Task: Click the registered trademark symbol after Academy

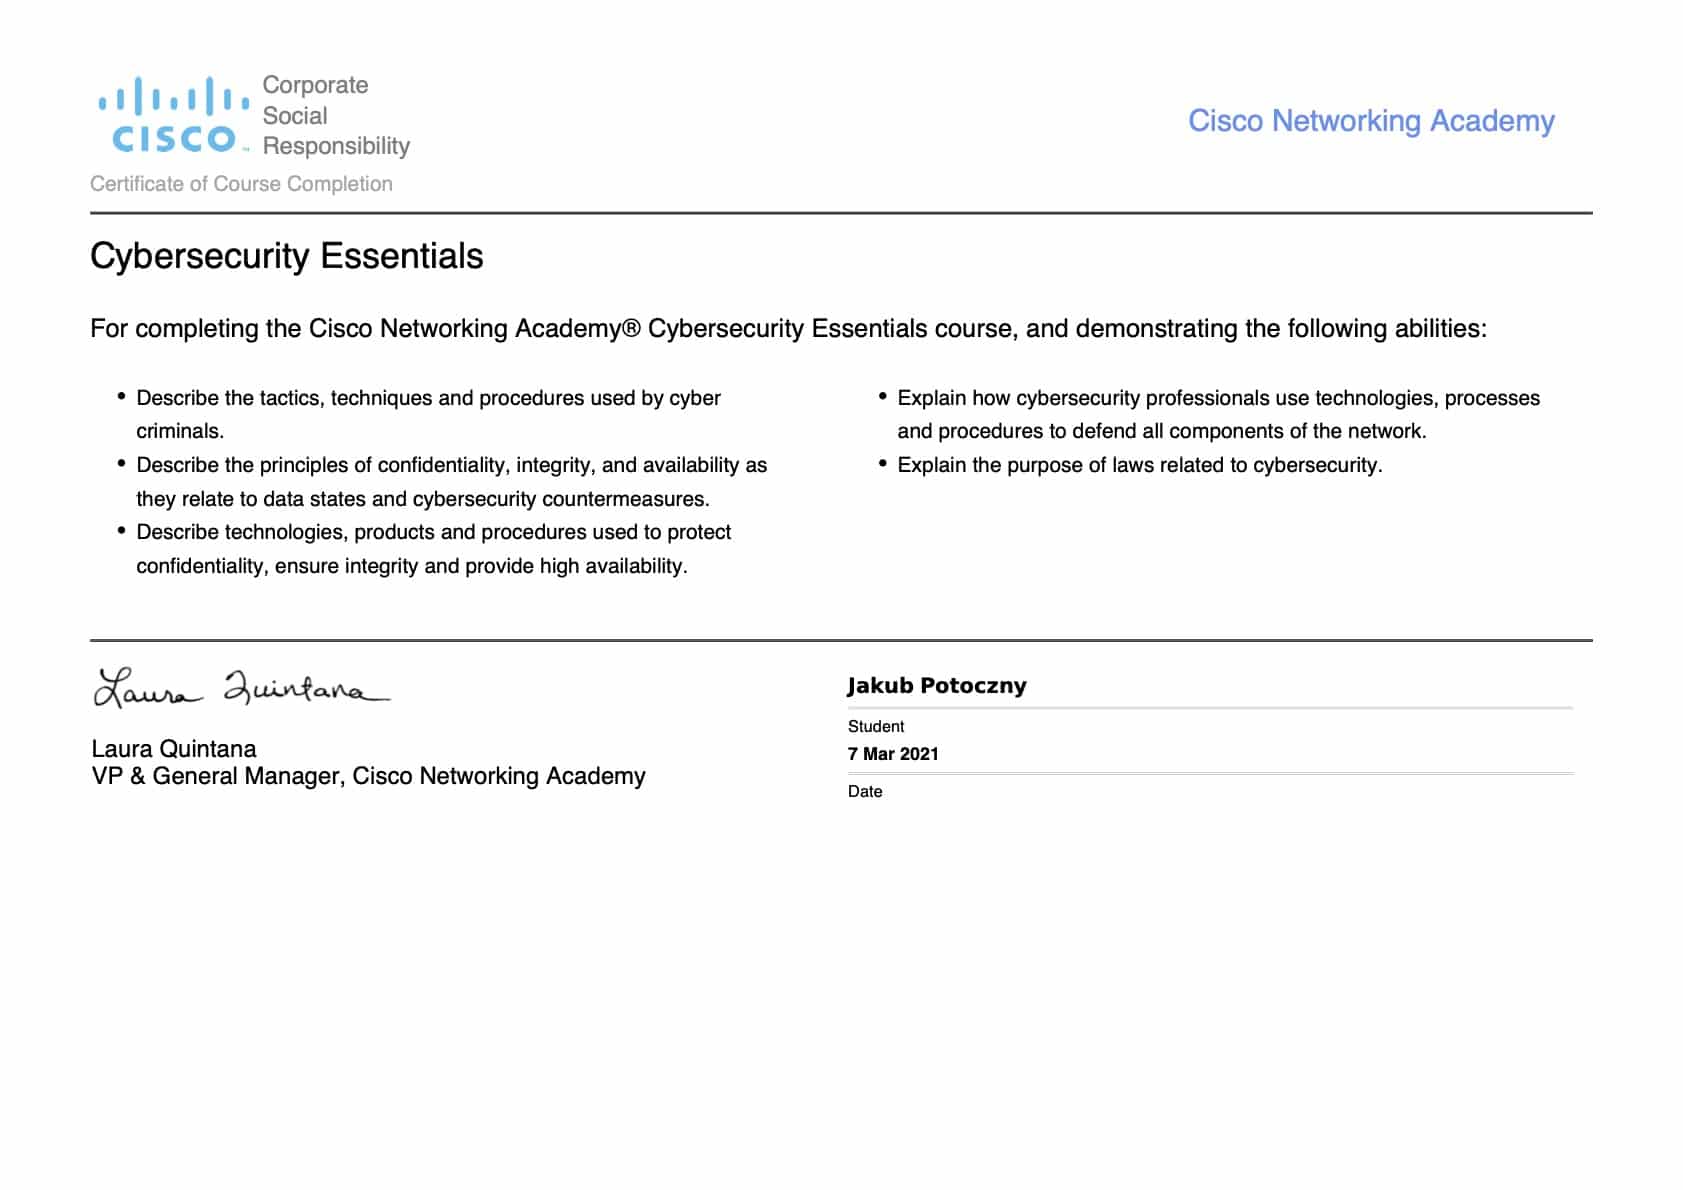Action: point(631,329)
